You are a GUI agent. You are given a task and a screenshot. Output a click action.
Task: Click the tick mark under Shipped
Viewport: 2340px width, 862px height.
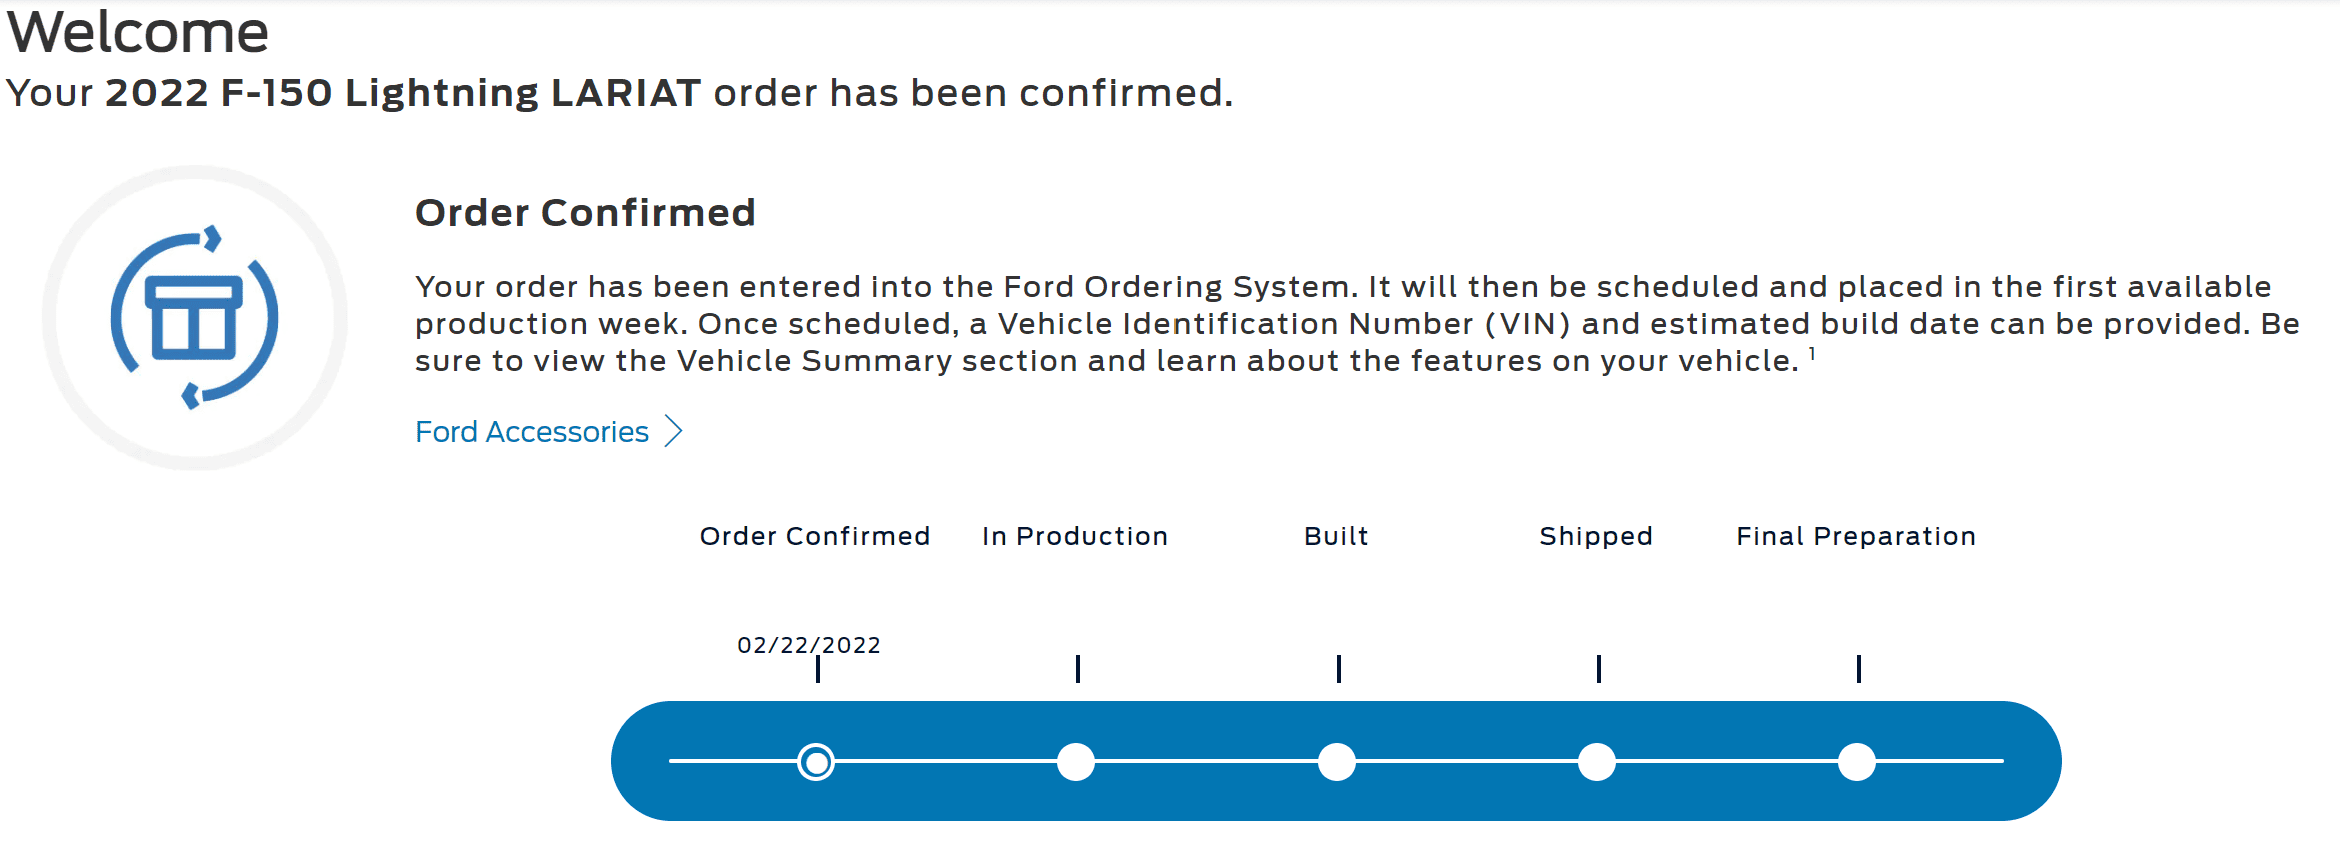point(1599,668)
